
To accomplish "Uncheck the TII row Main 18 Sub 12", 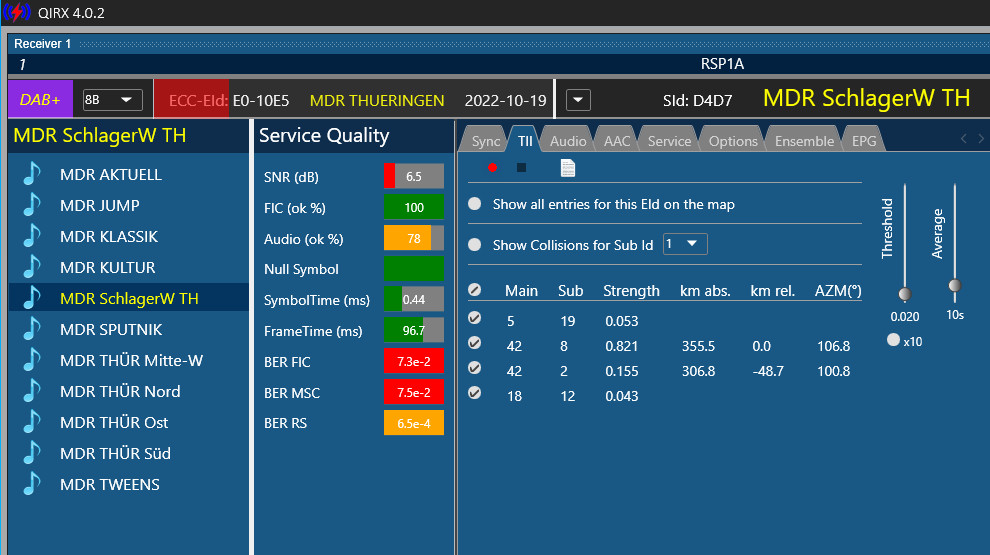I will coord(475,393).
